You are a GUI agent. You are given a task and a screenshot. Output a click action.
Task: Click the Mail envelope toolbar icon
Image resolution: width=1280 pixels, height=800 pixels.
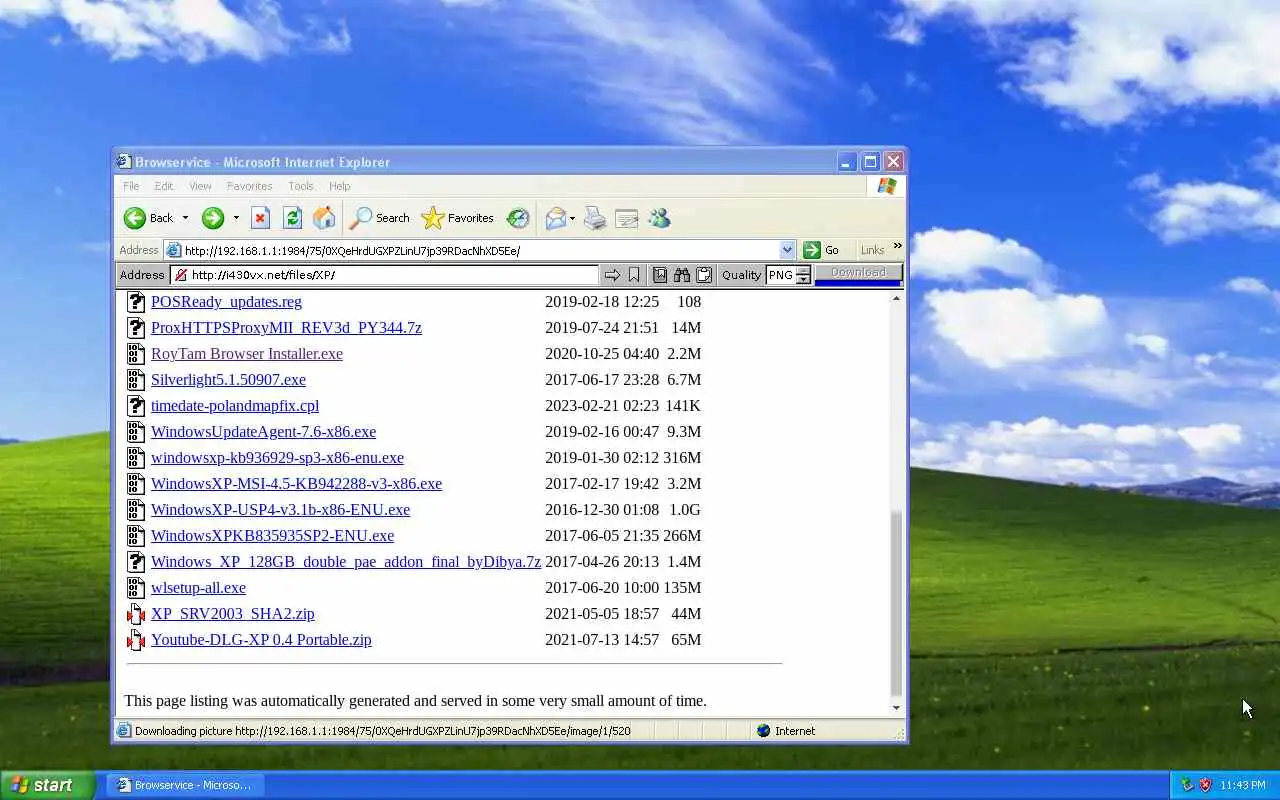[556, 218]
